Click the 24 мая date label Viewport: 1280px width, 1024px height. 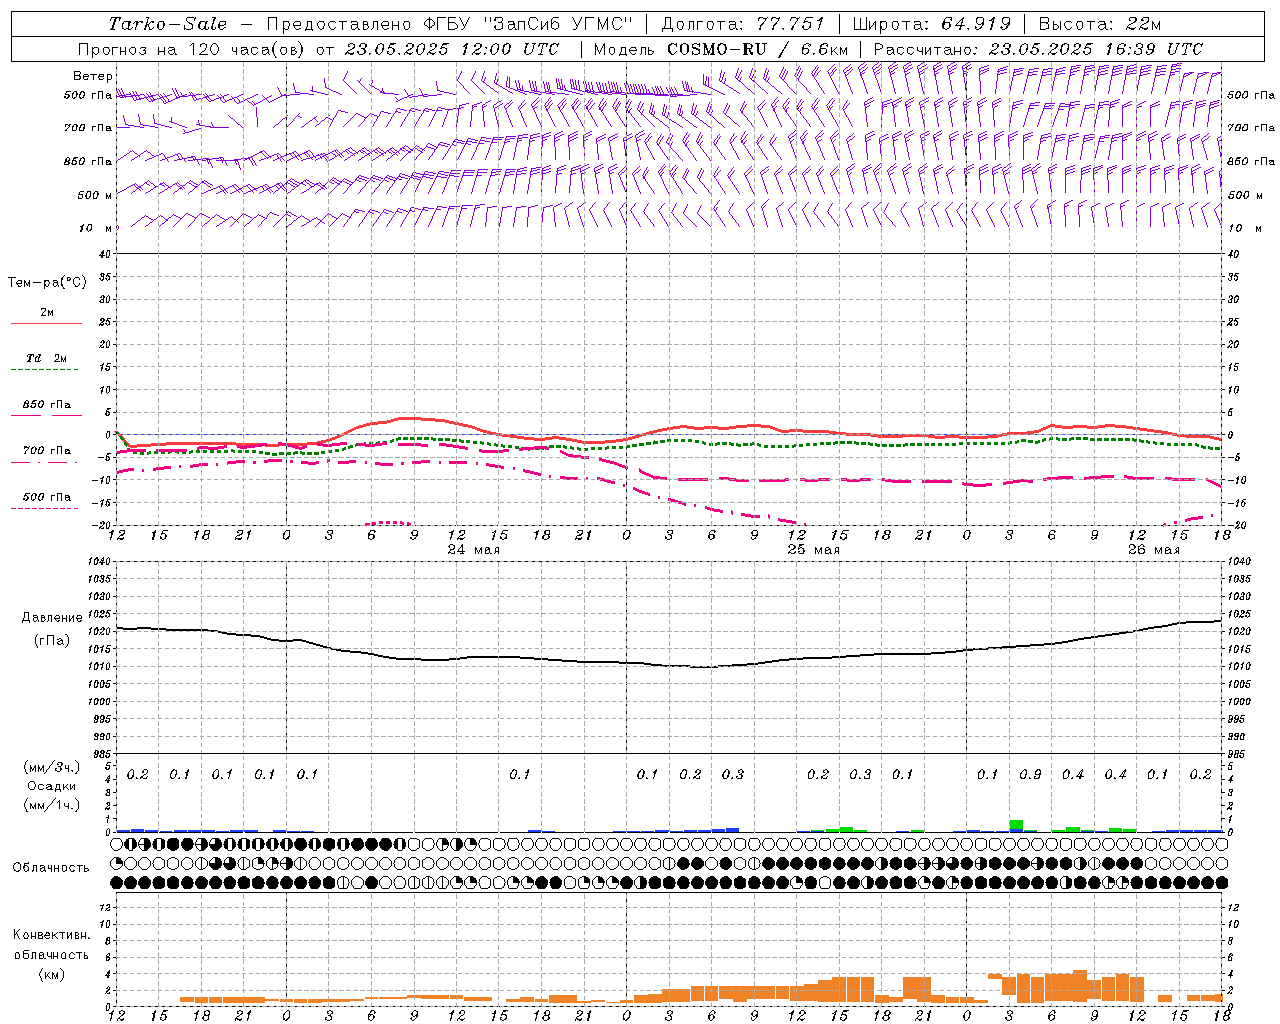(474, 550)
